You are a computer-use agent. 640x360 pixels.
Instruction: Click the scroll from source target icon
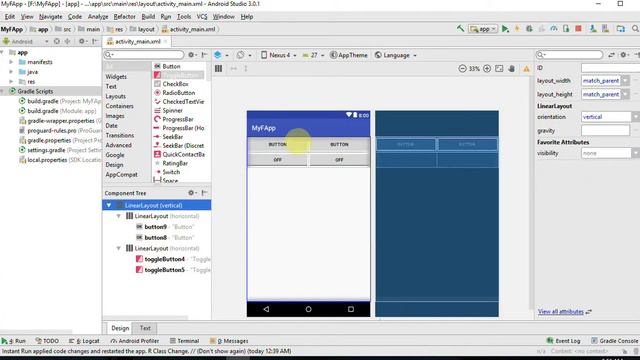(57, 41)
